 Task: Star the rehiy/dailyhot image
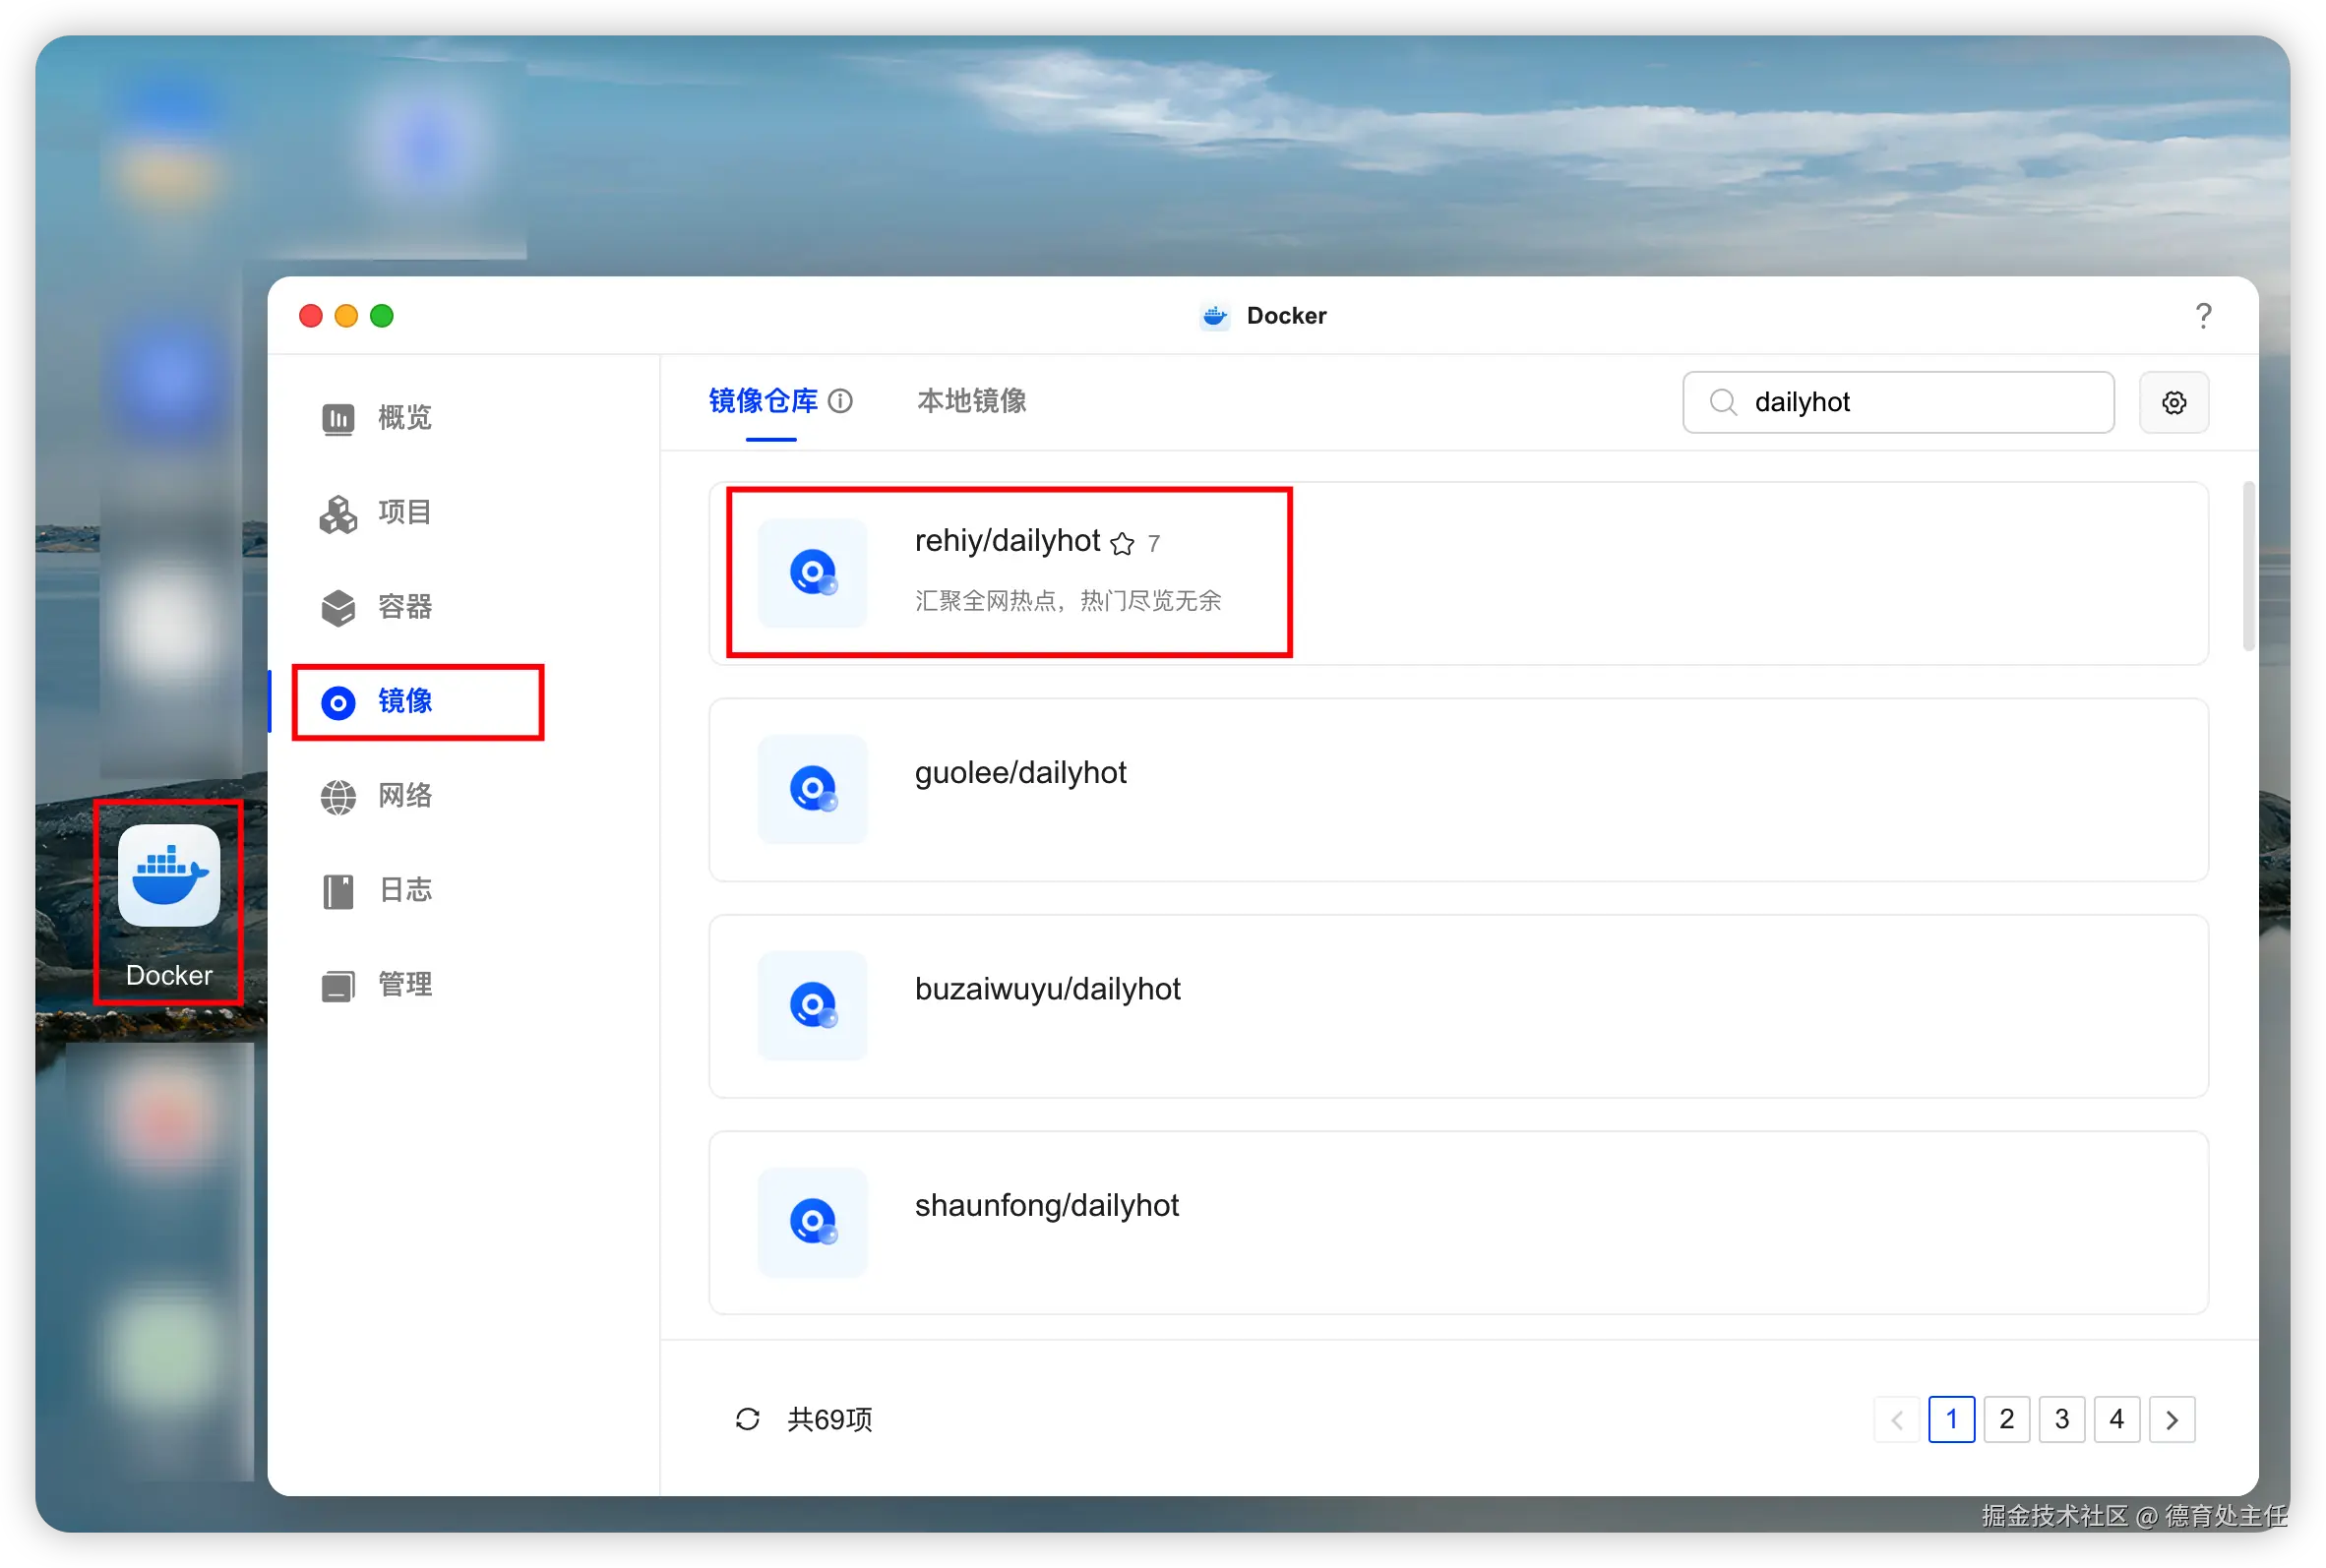click(x=1122, y=543)
